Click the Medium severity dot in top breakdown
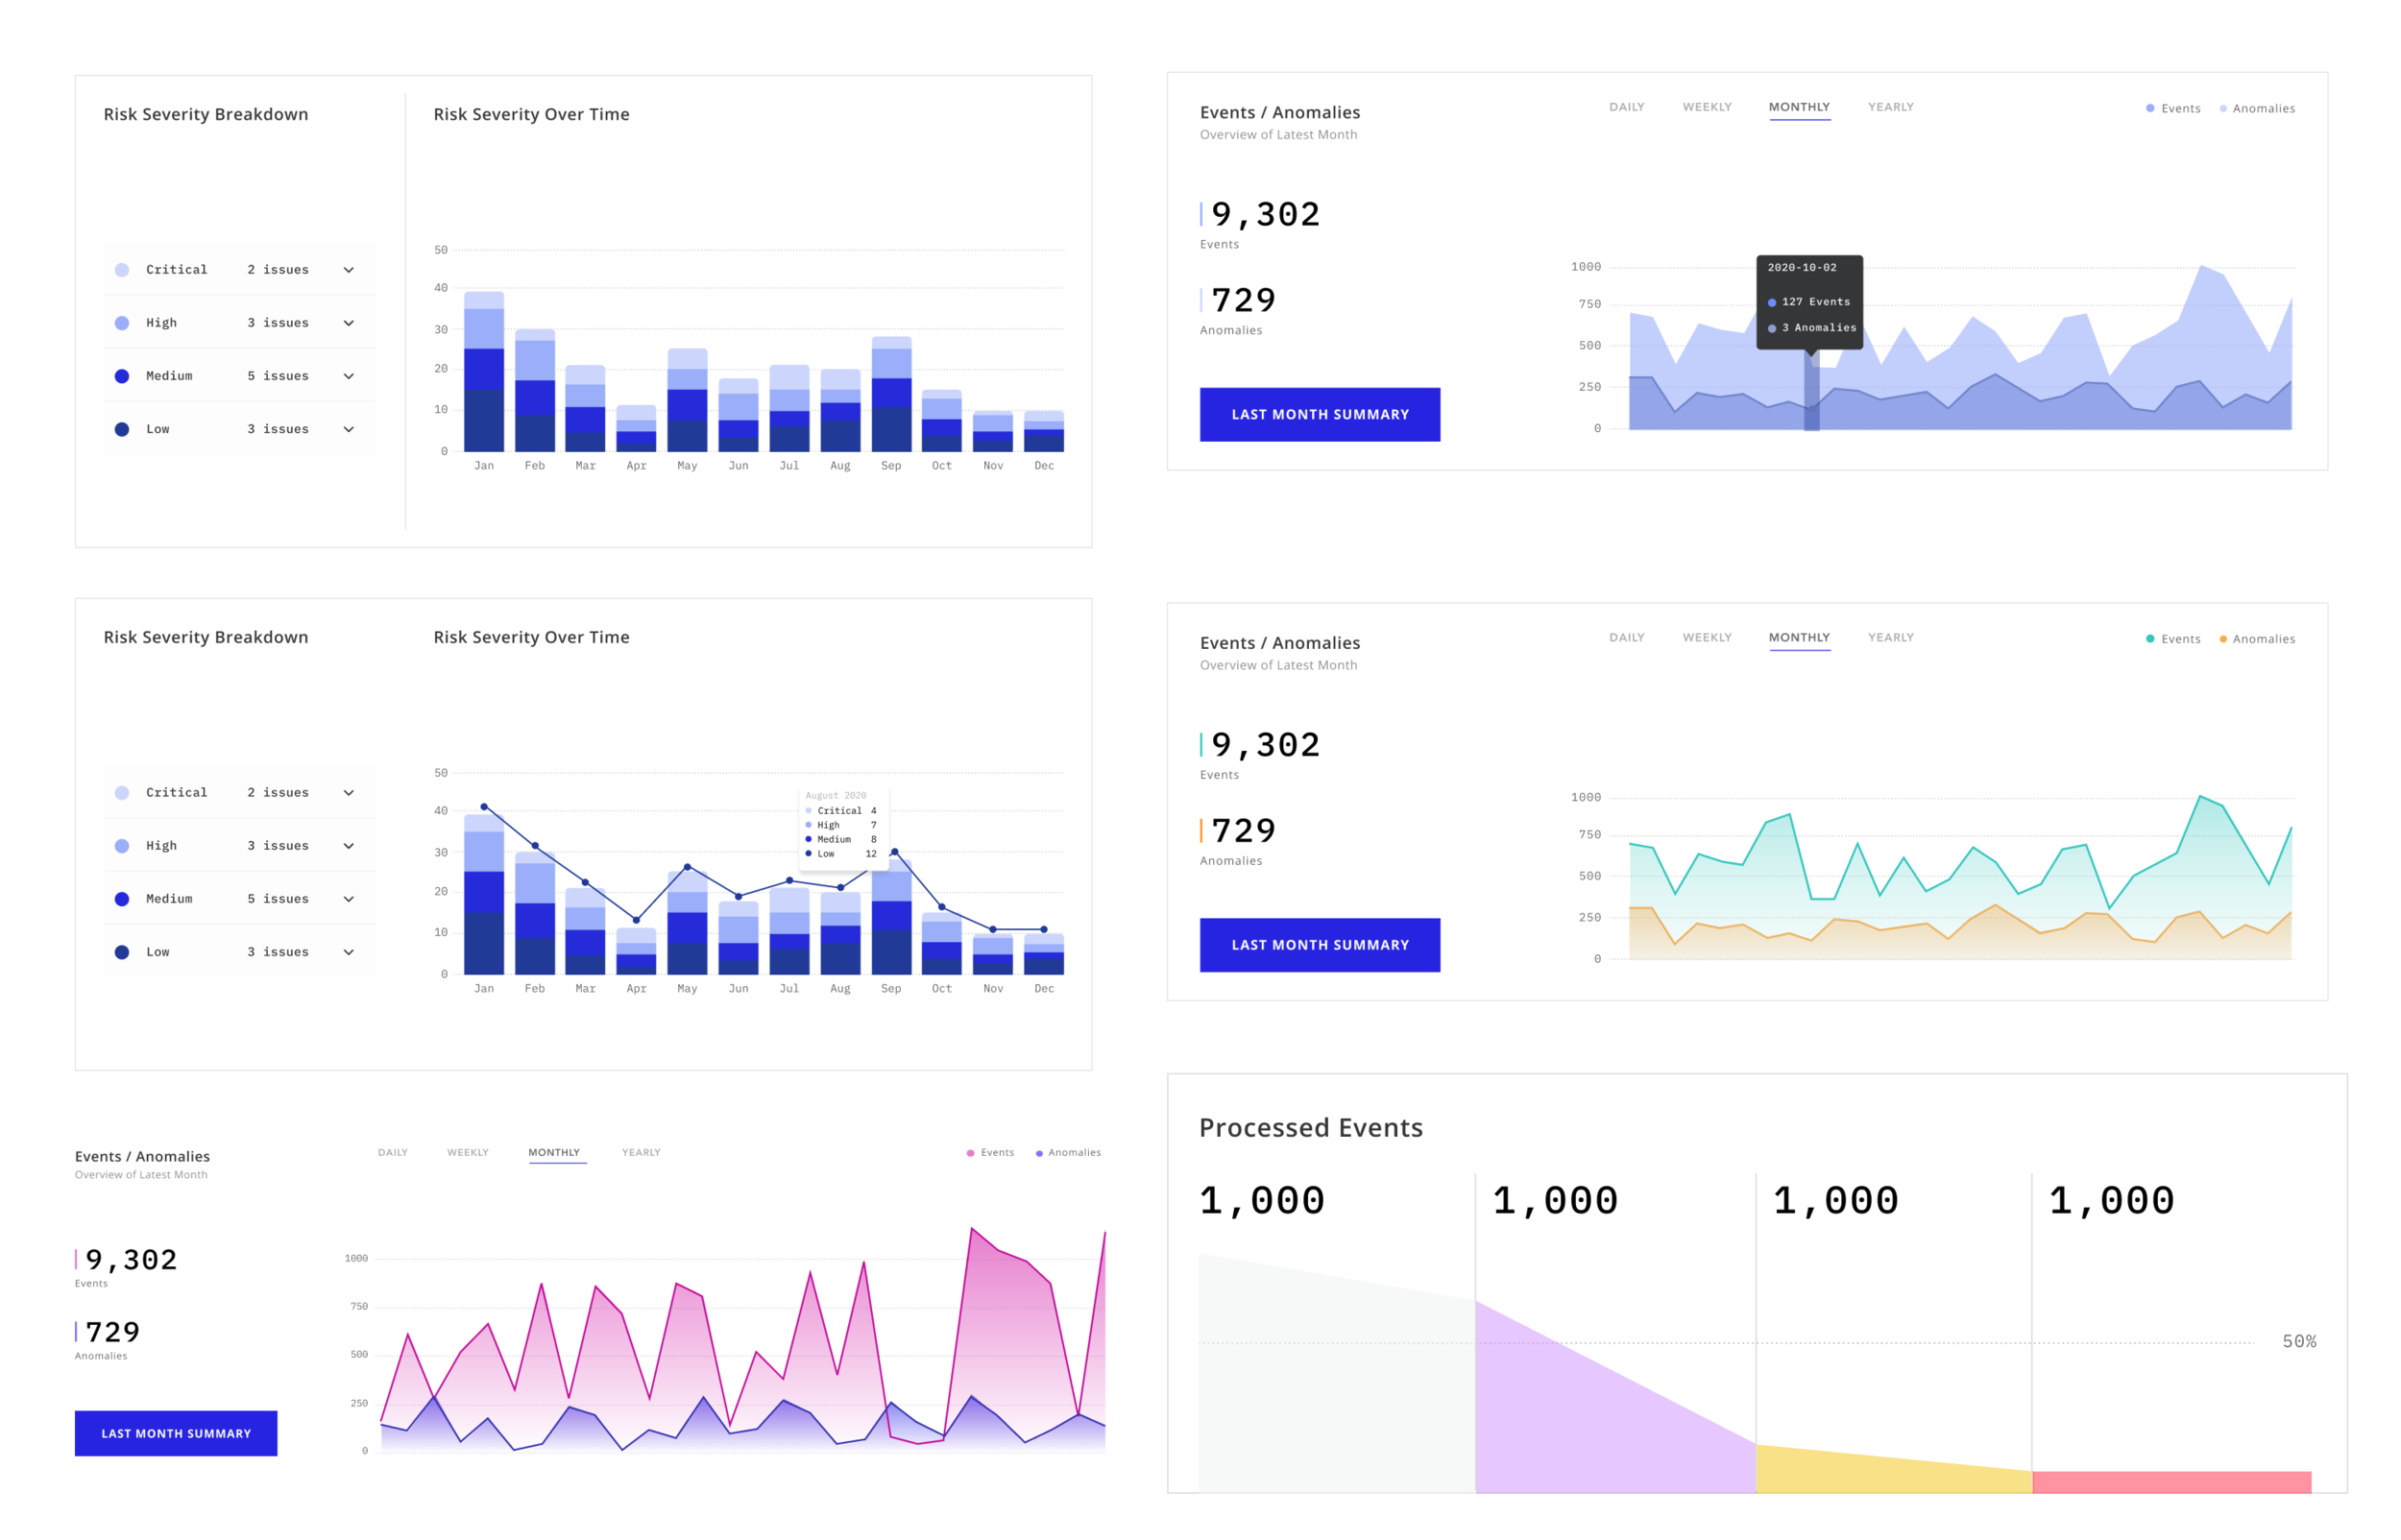2401x1540 pixels. point(122,376)
